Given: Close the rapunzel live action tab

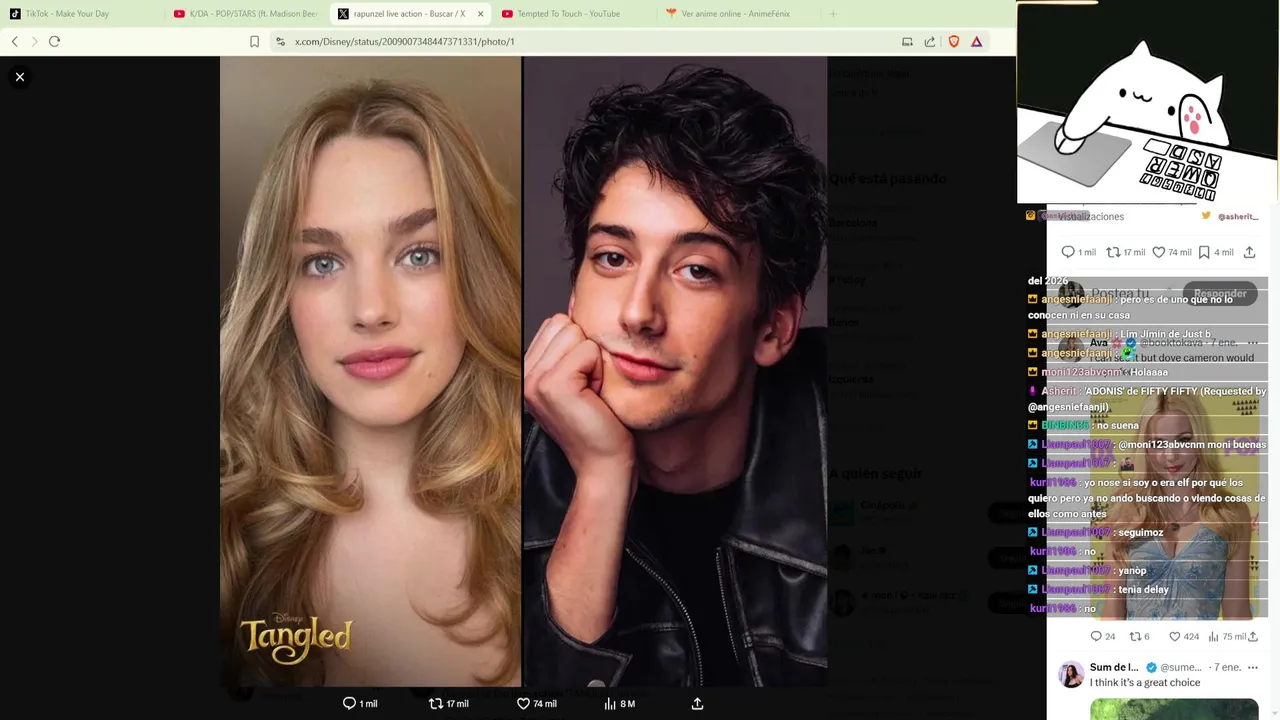Looking at the screenshot, I should coord(481,14).
